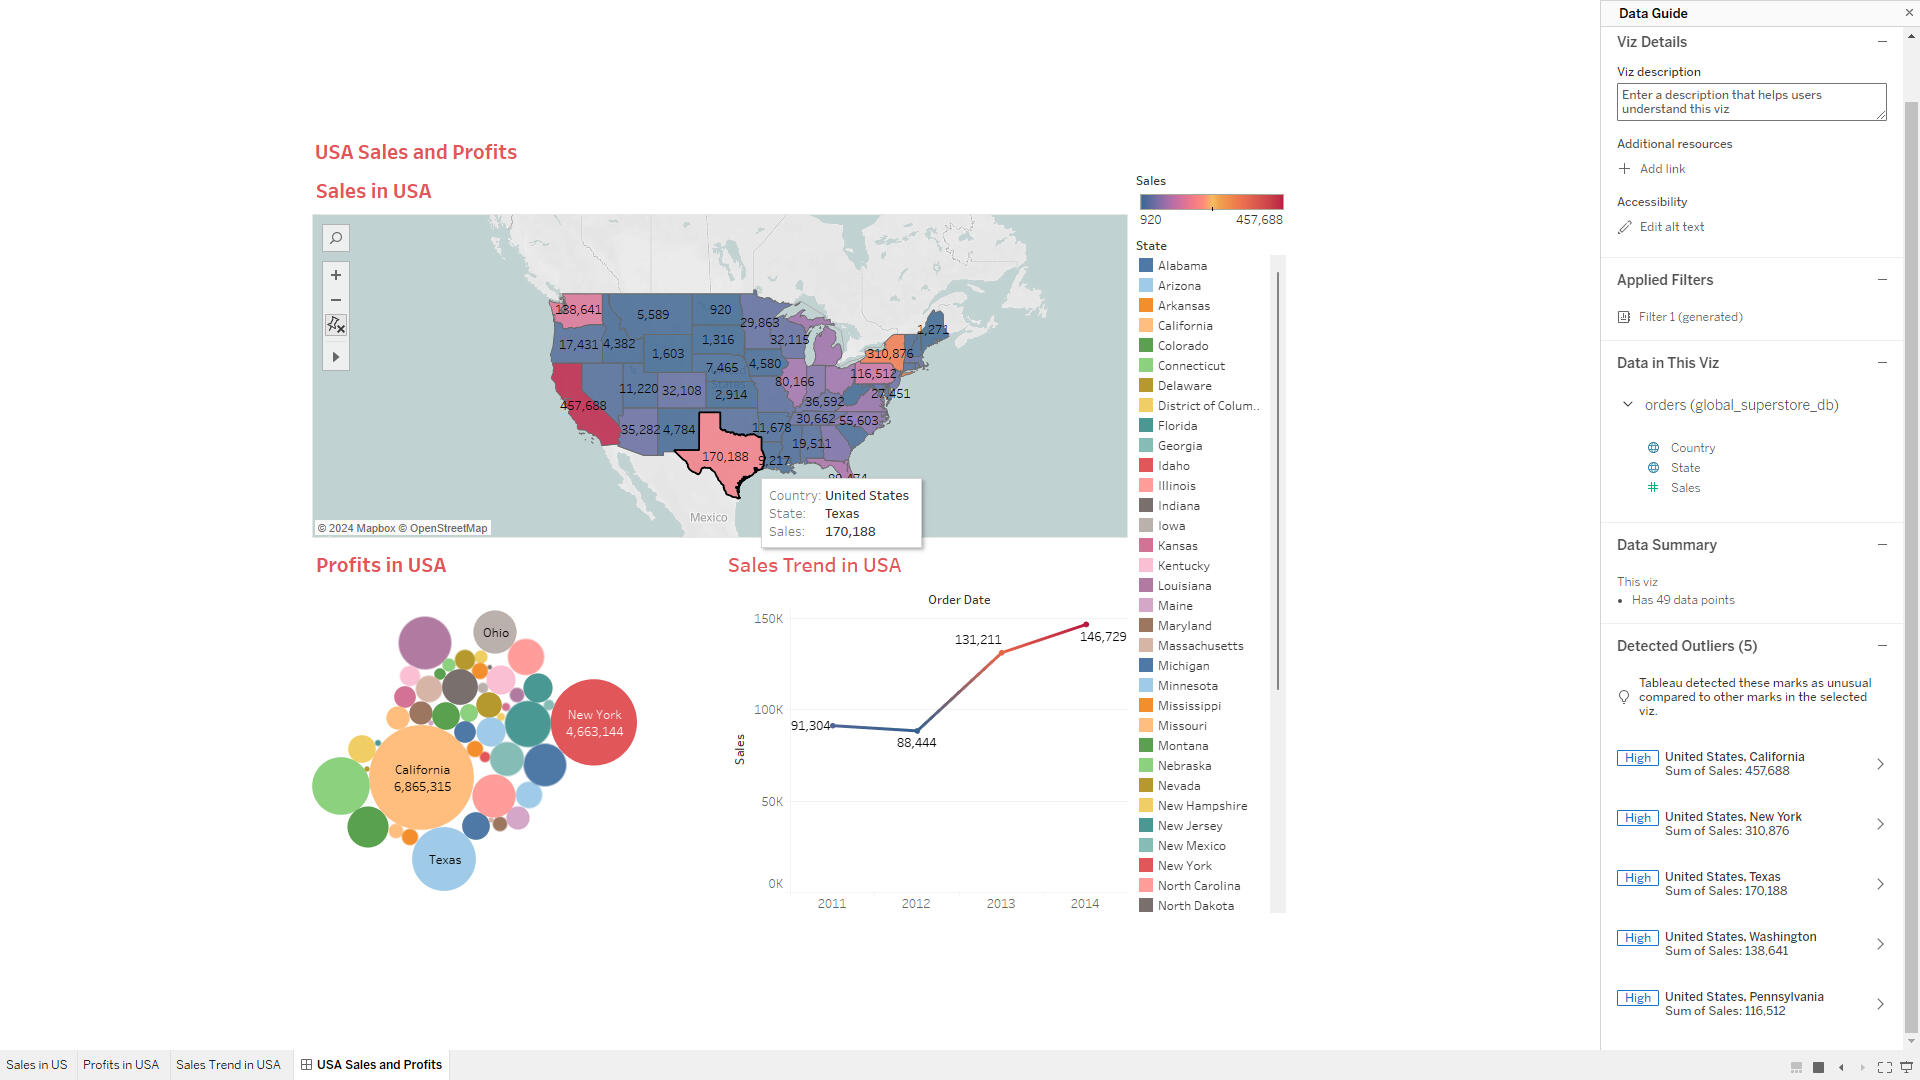Open the Sales Trend in USA tab
Viewport: 1920px width, 1080px height.
pyautogui.click(x=228, y=1065)
